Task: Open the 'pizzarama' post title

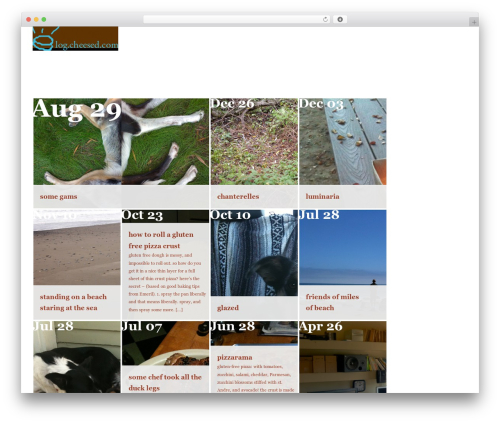Action: click(235, 357)
